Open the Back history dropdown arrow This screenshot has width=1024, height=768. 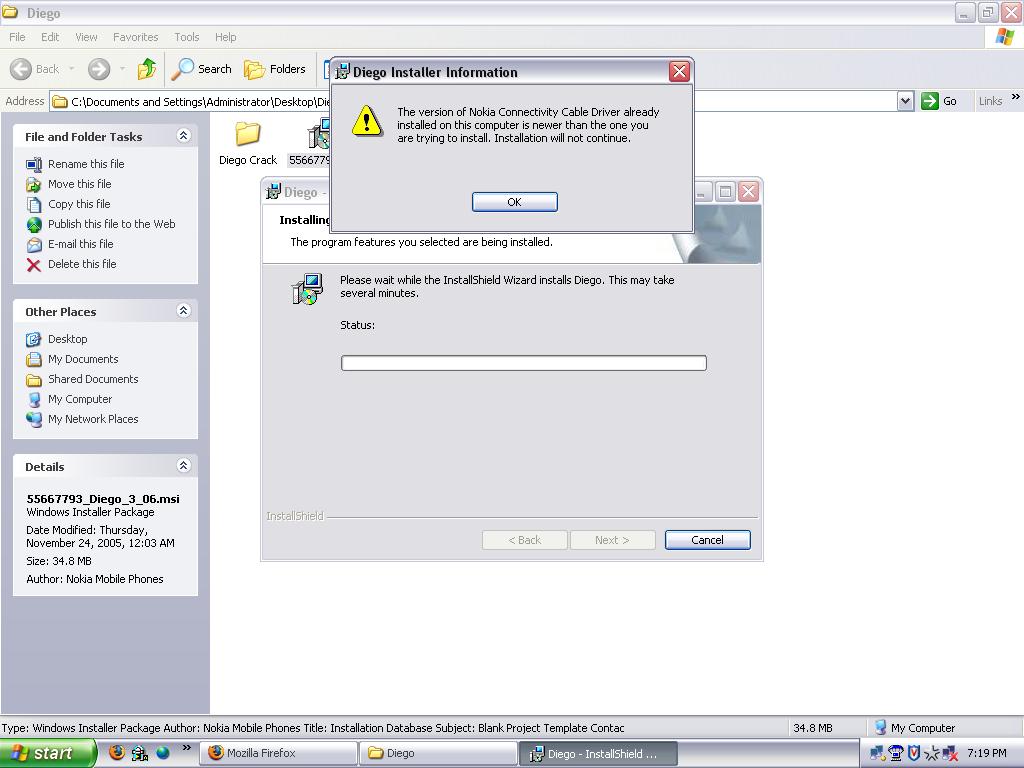pos(71,69)
